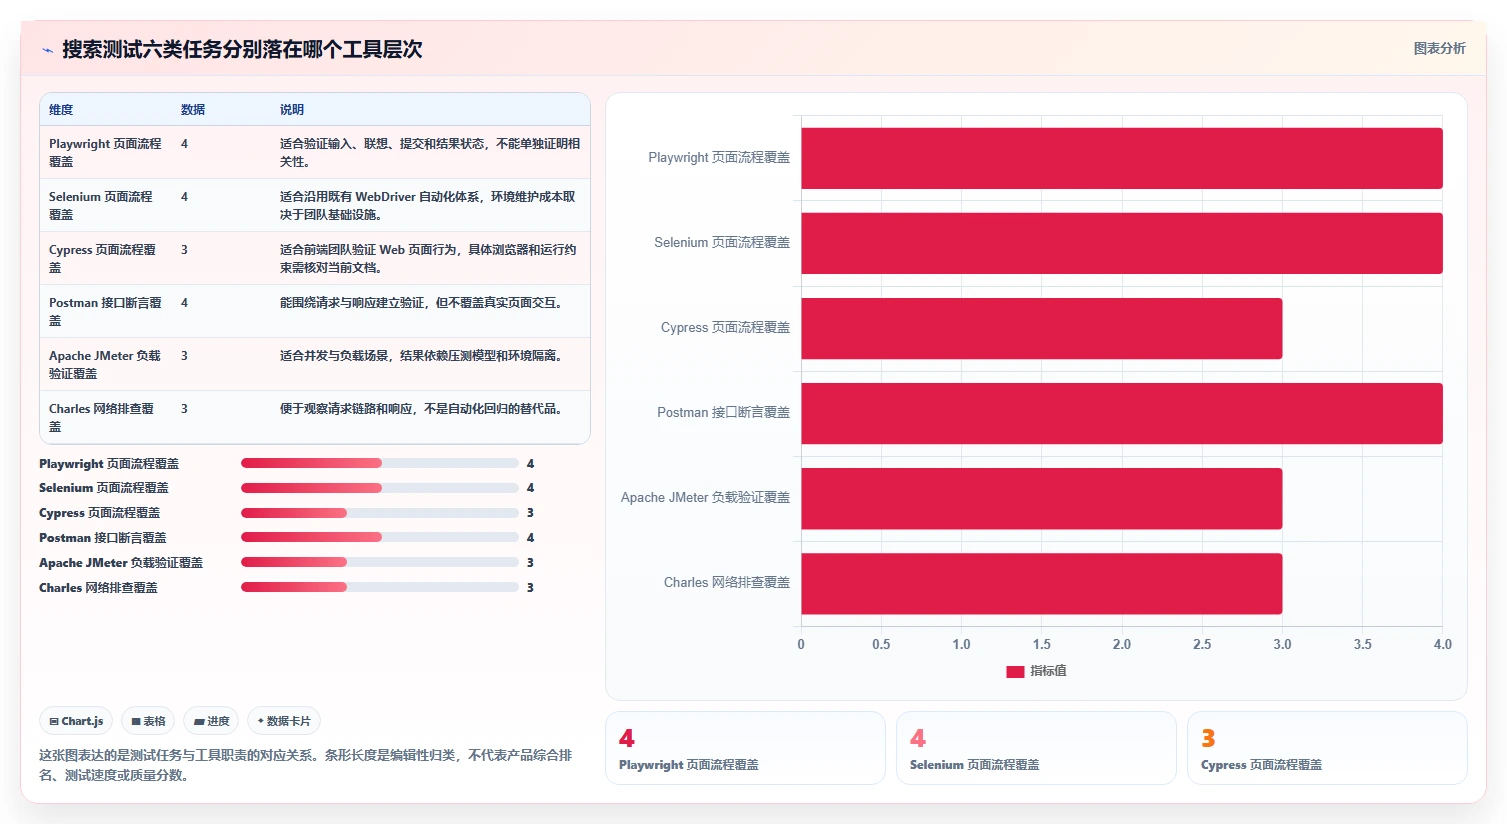Click the footnote starting 这张图表达的是
The image size is (1507, 824).
click(305, 765)
